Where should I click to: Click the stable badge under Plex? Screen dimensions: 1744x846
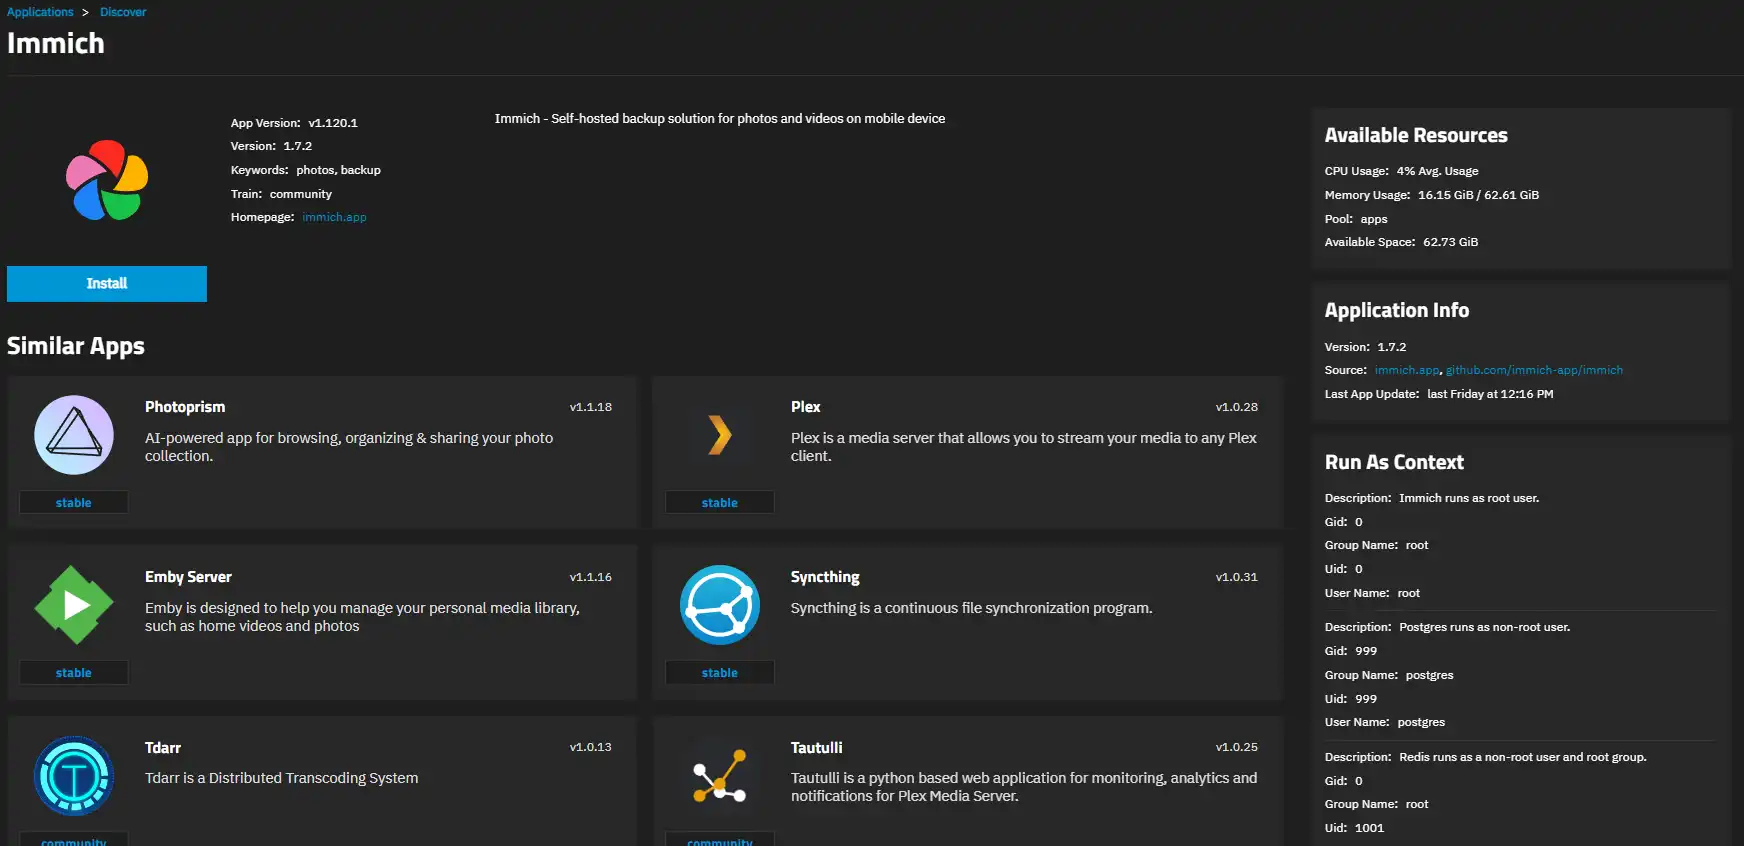[719, 503]
